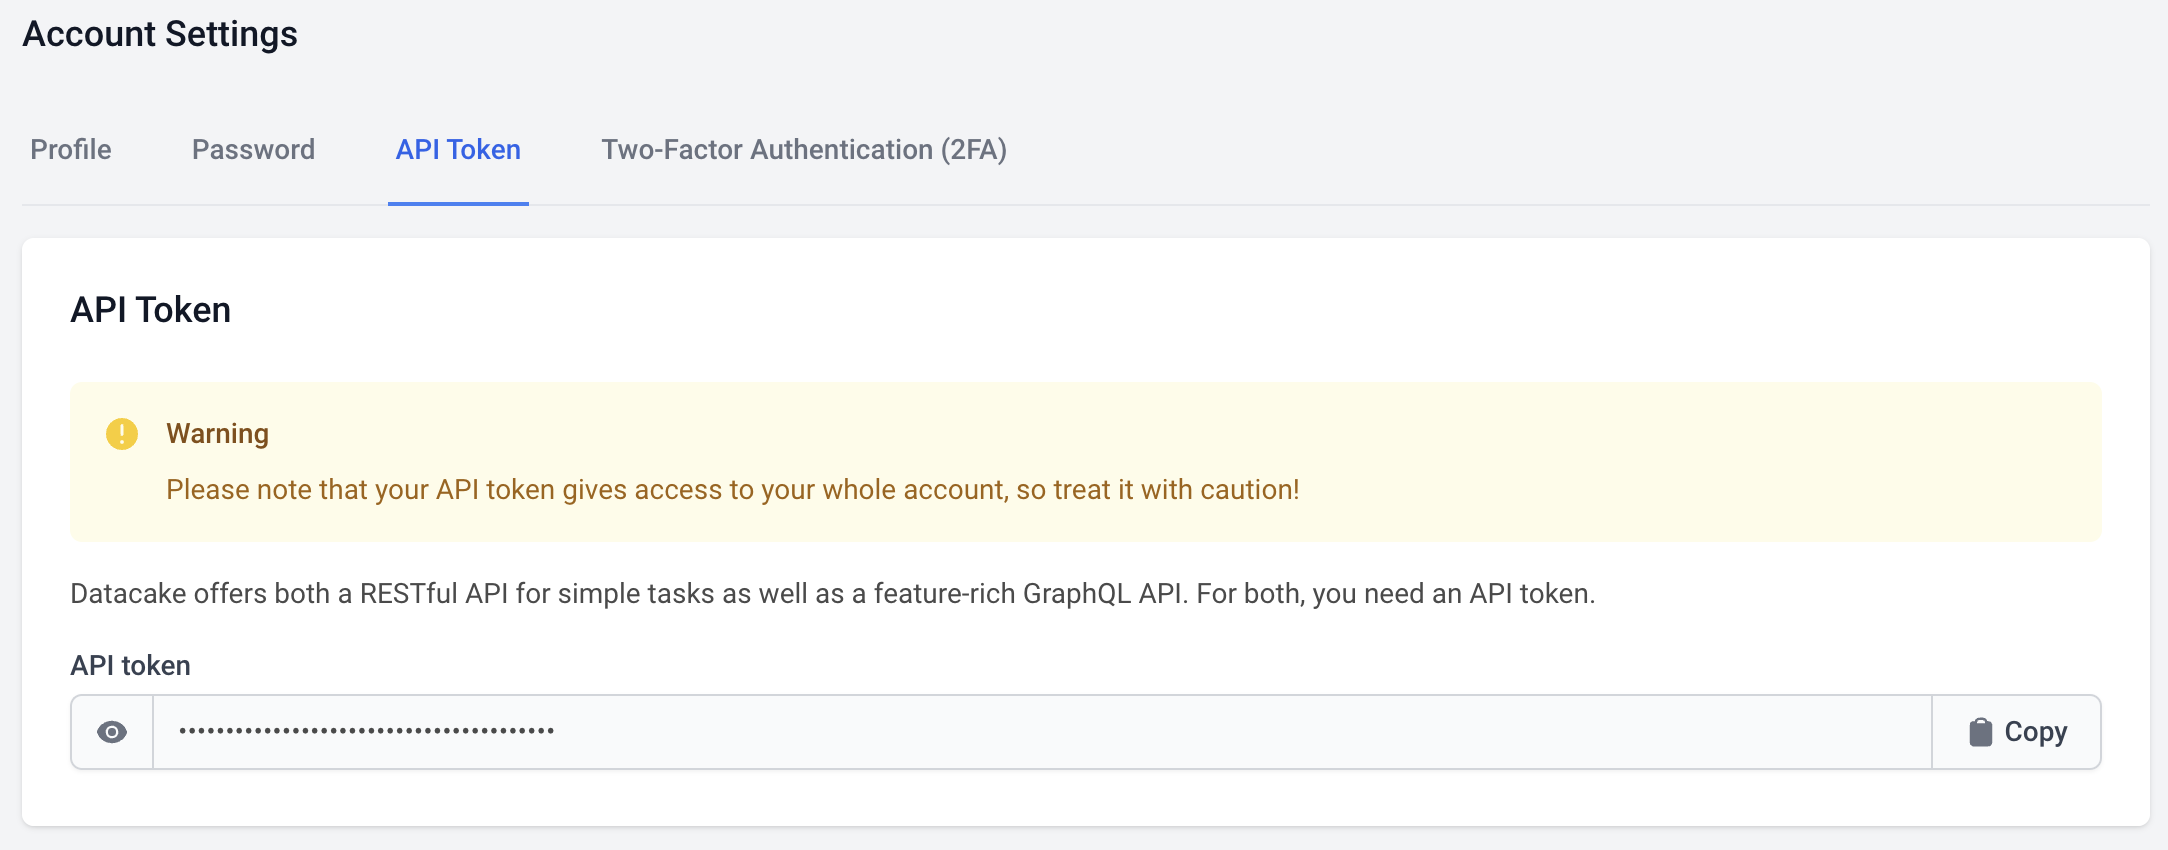Reveal the hidden API token with eye icon
Image resolution: width=2168 pixels, height=850 pixels.
tap(112, 732)
